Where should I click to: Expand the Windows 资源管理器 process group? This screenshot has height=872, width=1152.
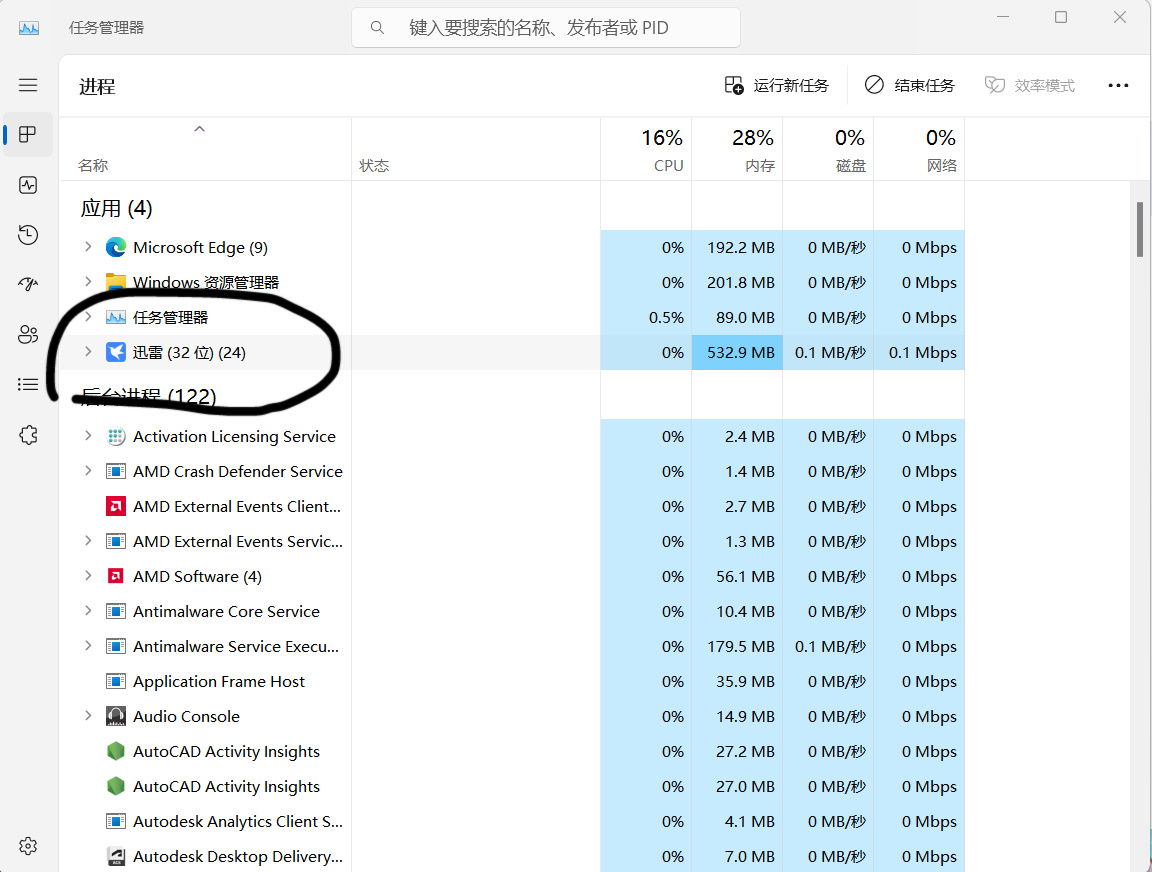pos(88,281)
